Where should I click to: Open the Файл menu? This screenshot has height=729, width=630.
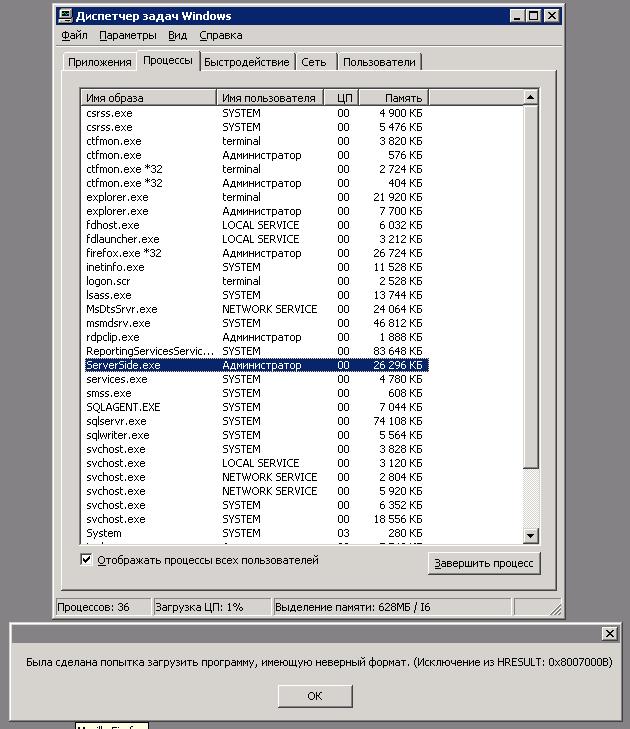pos(74,35)
